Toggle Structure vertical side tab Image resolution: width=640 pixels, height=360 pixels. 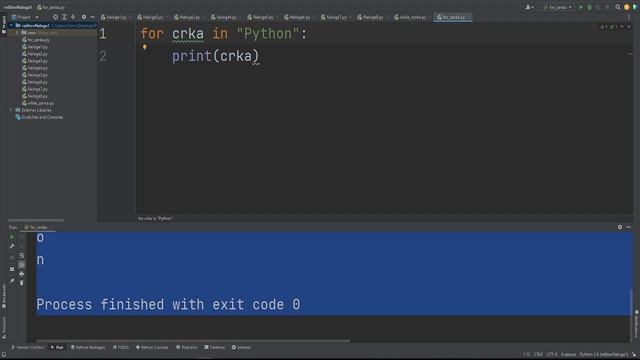point(4,327)
